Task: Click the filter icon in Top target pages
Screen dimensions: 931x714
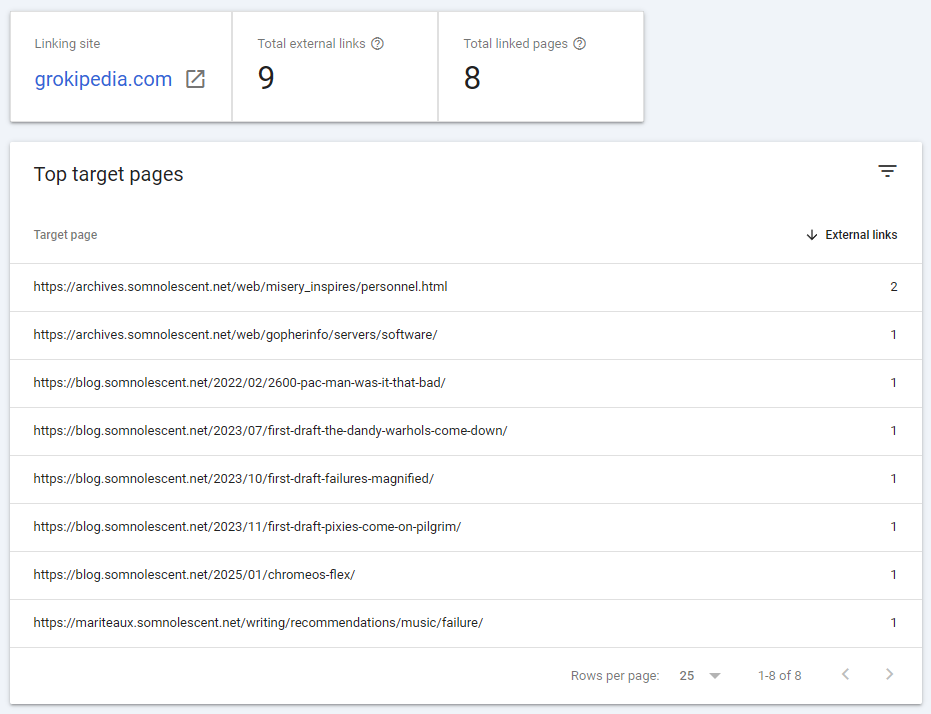Action: [x=887, y=172]
